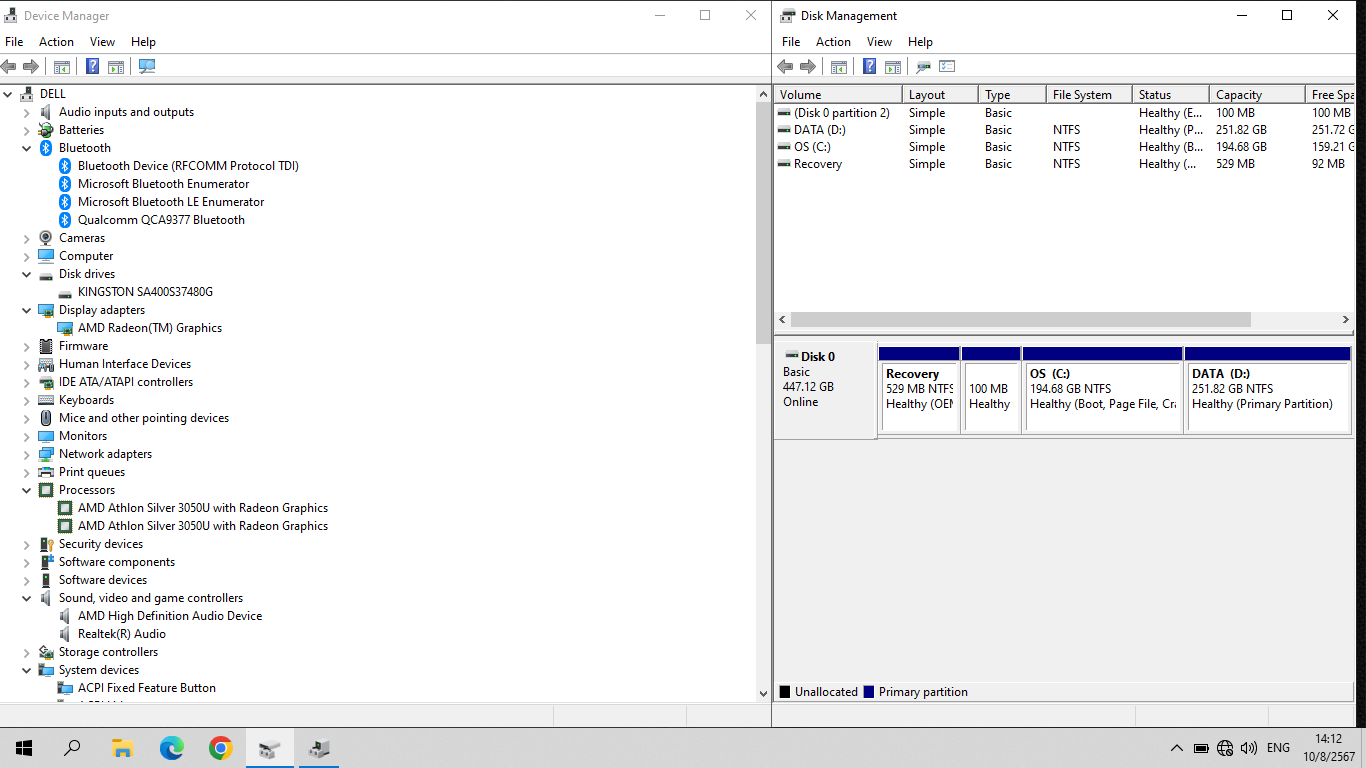Click the disk refresh icon in Disk Management toolbar
The height and width of the screenshot is (768, 1366).
(x=923, y=67)
